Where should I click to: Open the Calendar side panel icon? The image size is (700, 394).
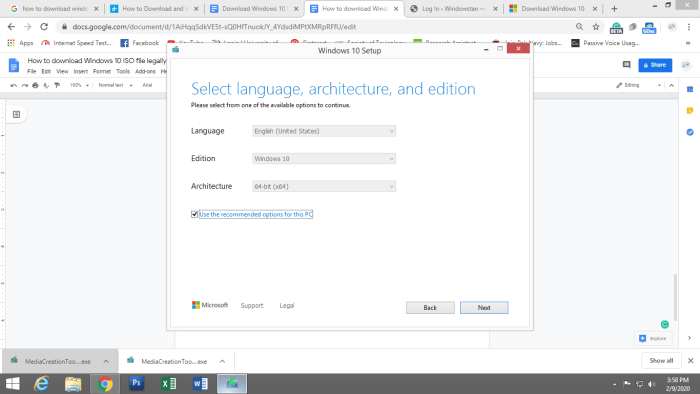[690, 89]
